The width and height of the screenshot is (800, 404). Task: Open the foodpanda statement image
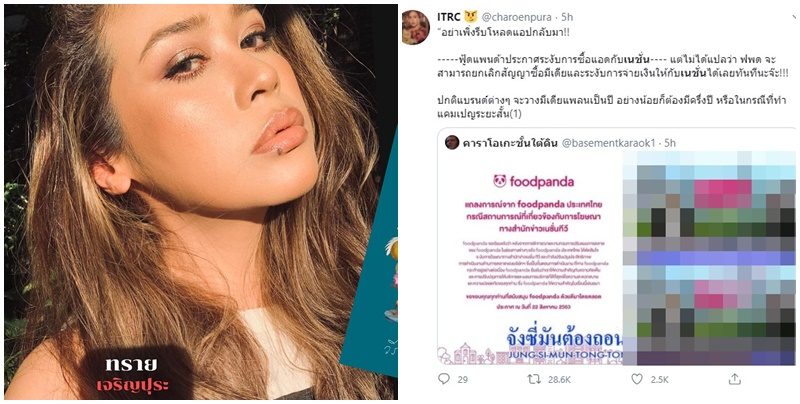pos(530,258)
